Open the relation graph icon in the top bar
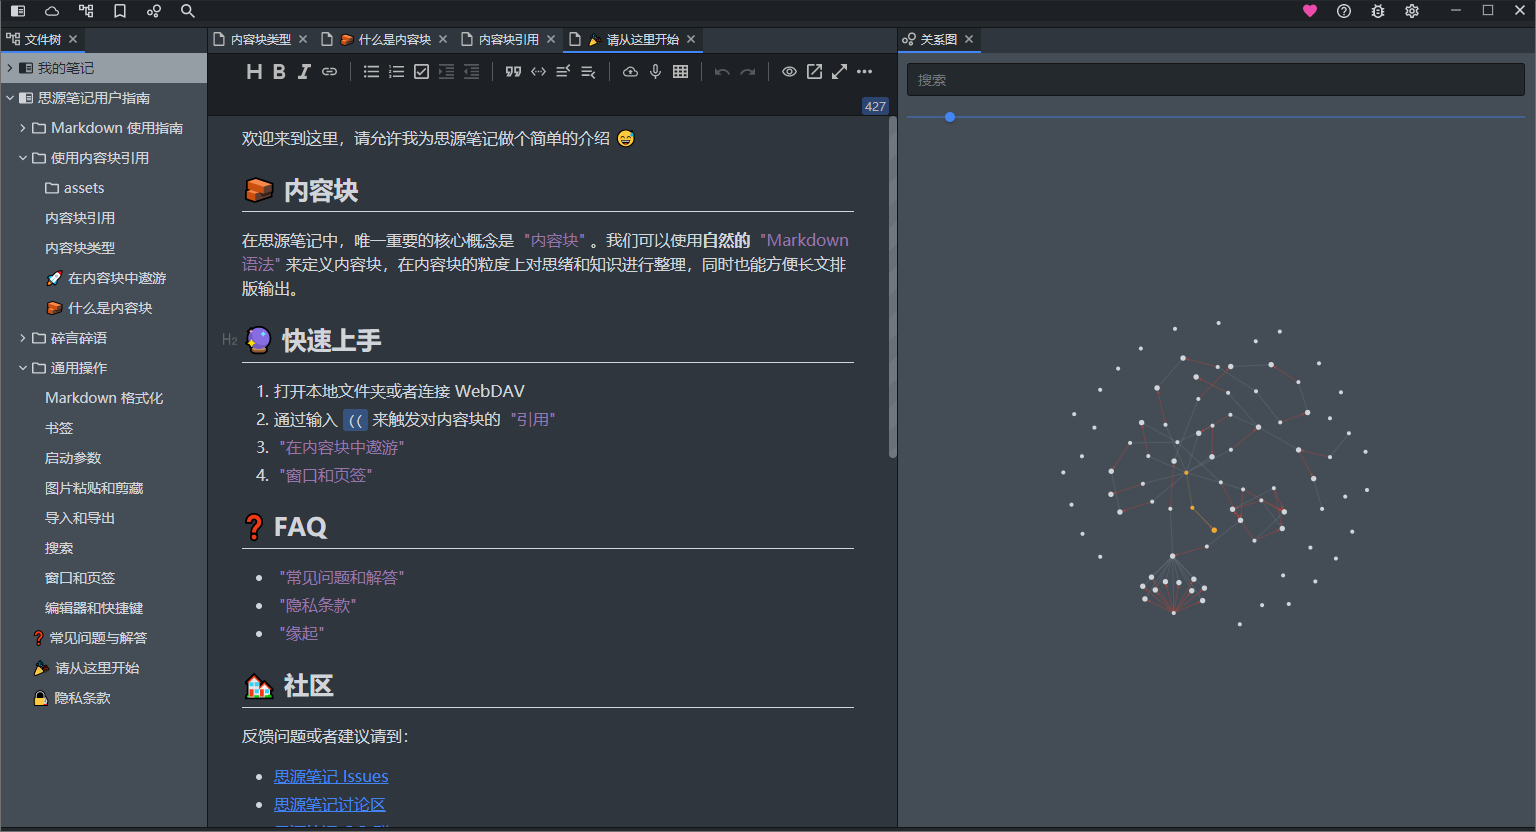The height and width of the screenshot is (832, 1536). 154,11
